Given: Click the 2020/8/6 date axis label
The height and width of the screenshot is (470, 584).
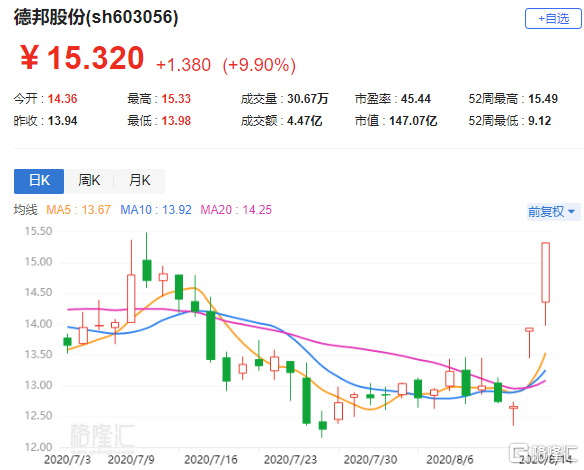Looking at the screenshot, I should (x=450, y=460).
